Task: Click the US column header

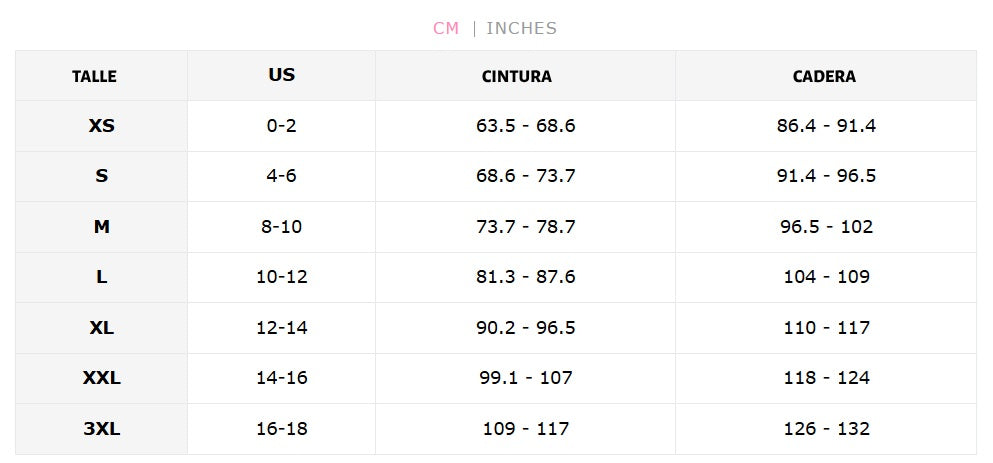Action: pyautogui.click(x=281, y=75)
